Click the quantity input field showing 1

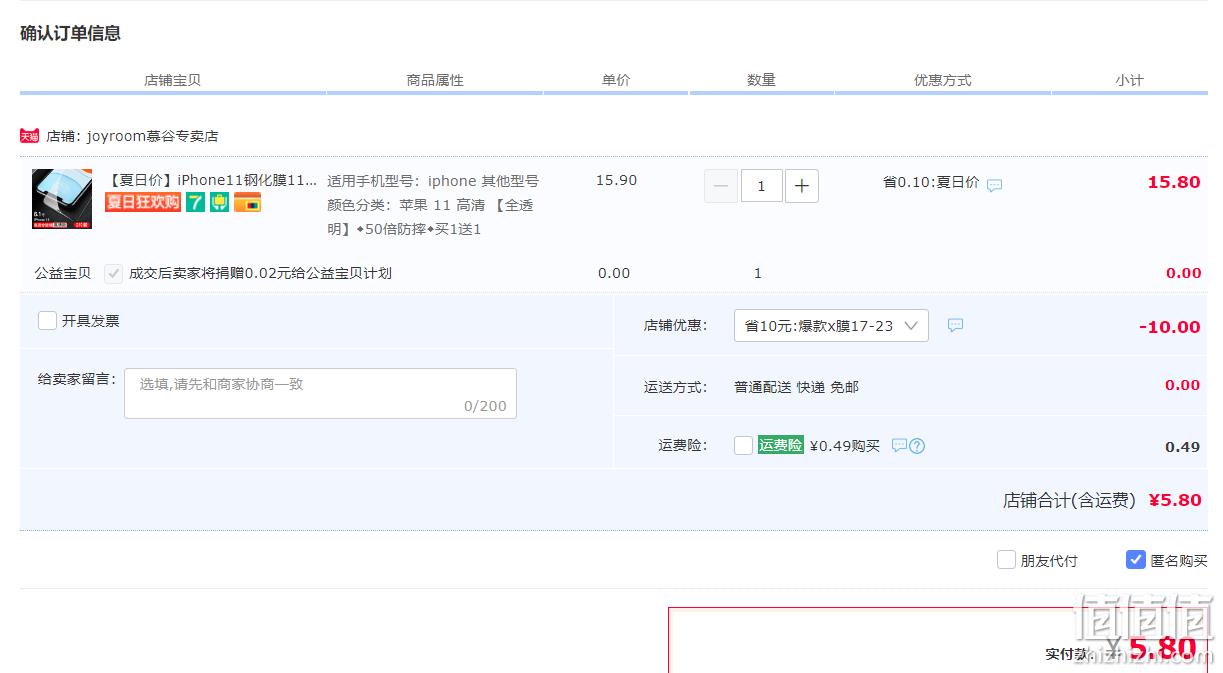coord(761,186)
